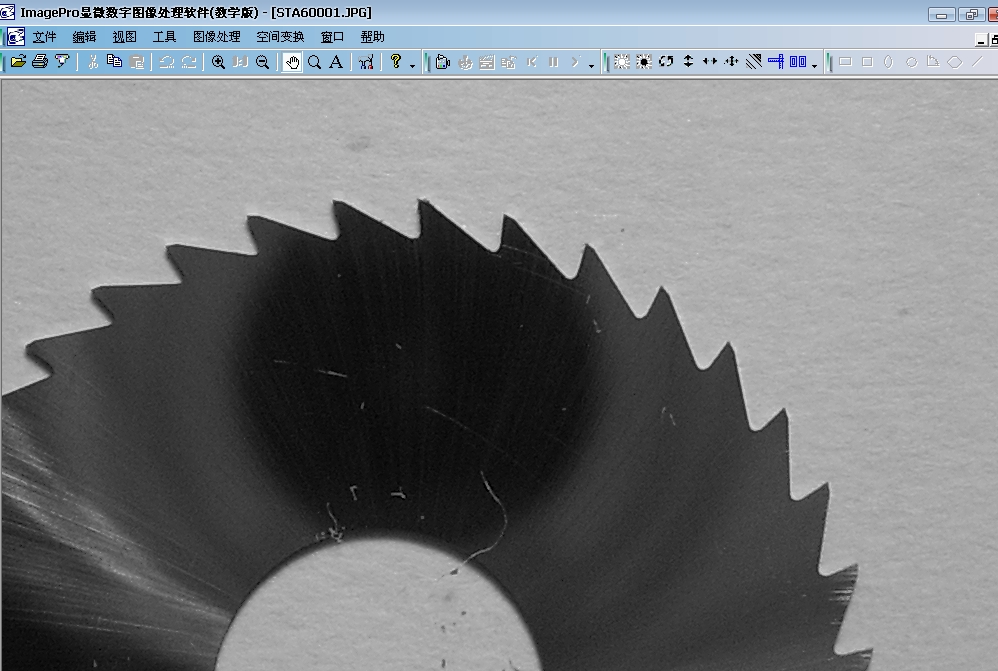Screen dimensions: 998x671
Task: Open the 图像处理 menu
Action: (216, 37)
